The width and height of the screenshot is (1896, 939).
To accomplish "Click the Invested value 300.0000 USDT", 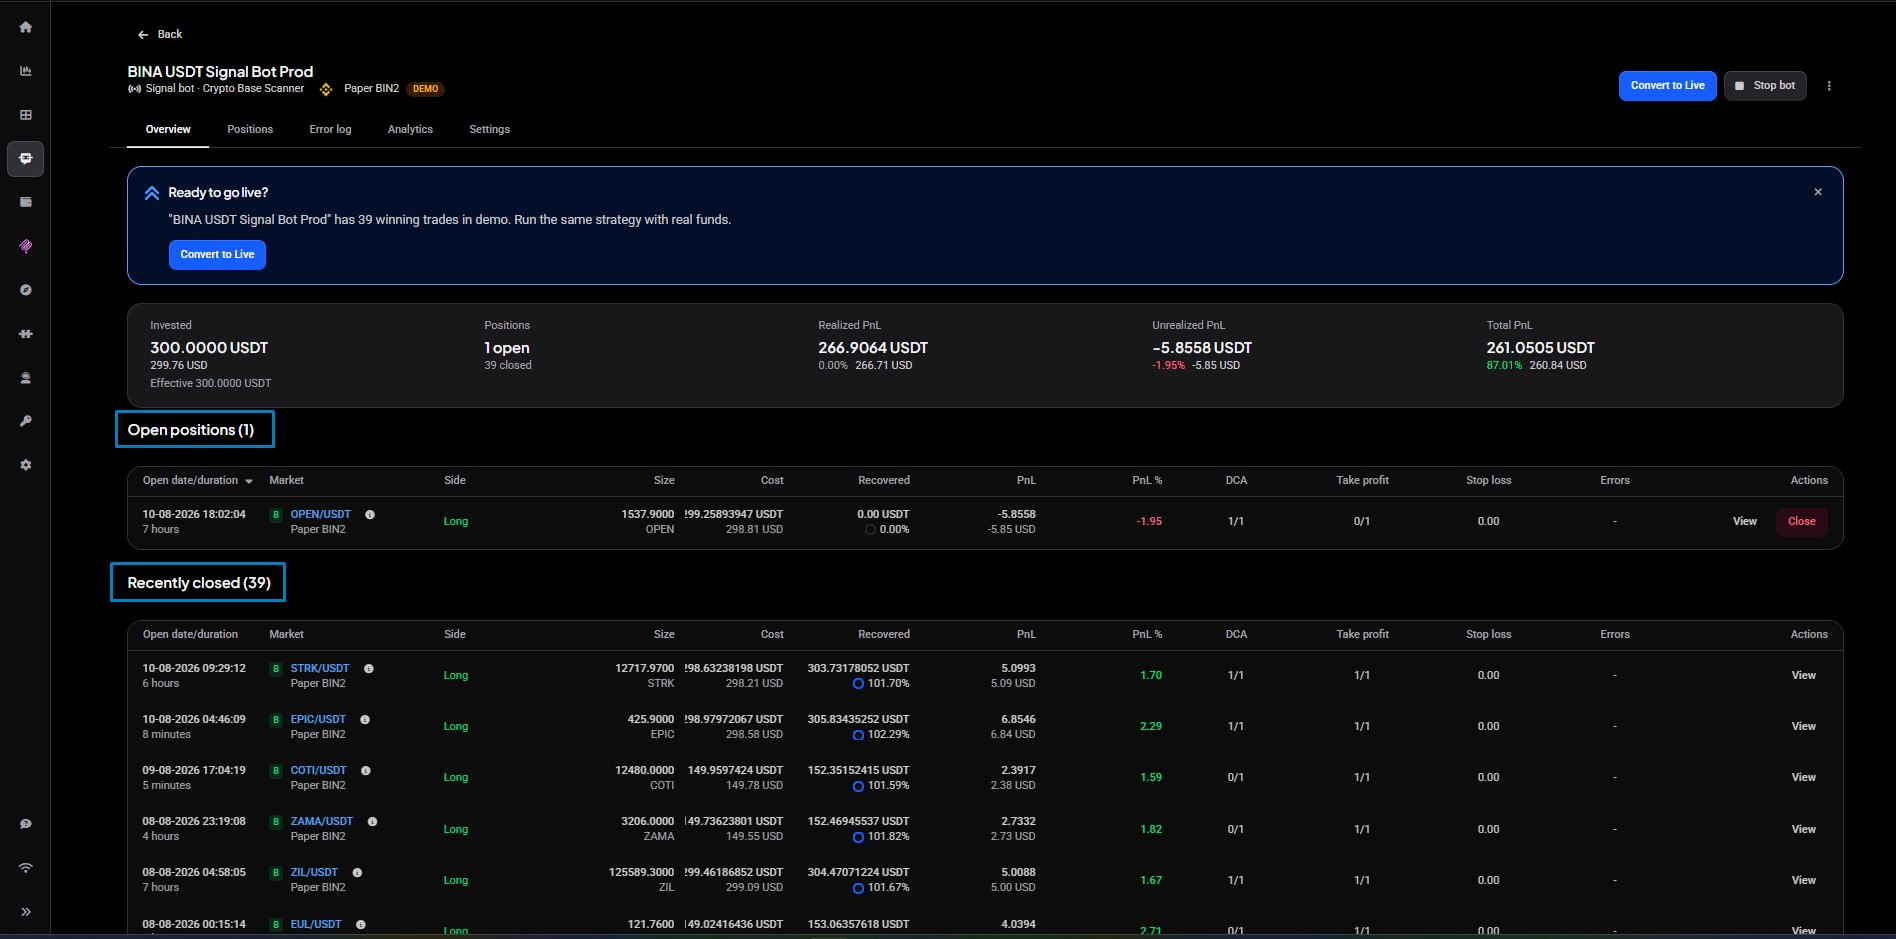I will tap(209, 348).
